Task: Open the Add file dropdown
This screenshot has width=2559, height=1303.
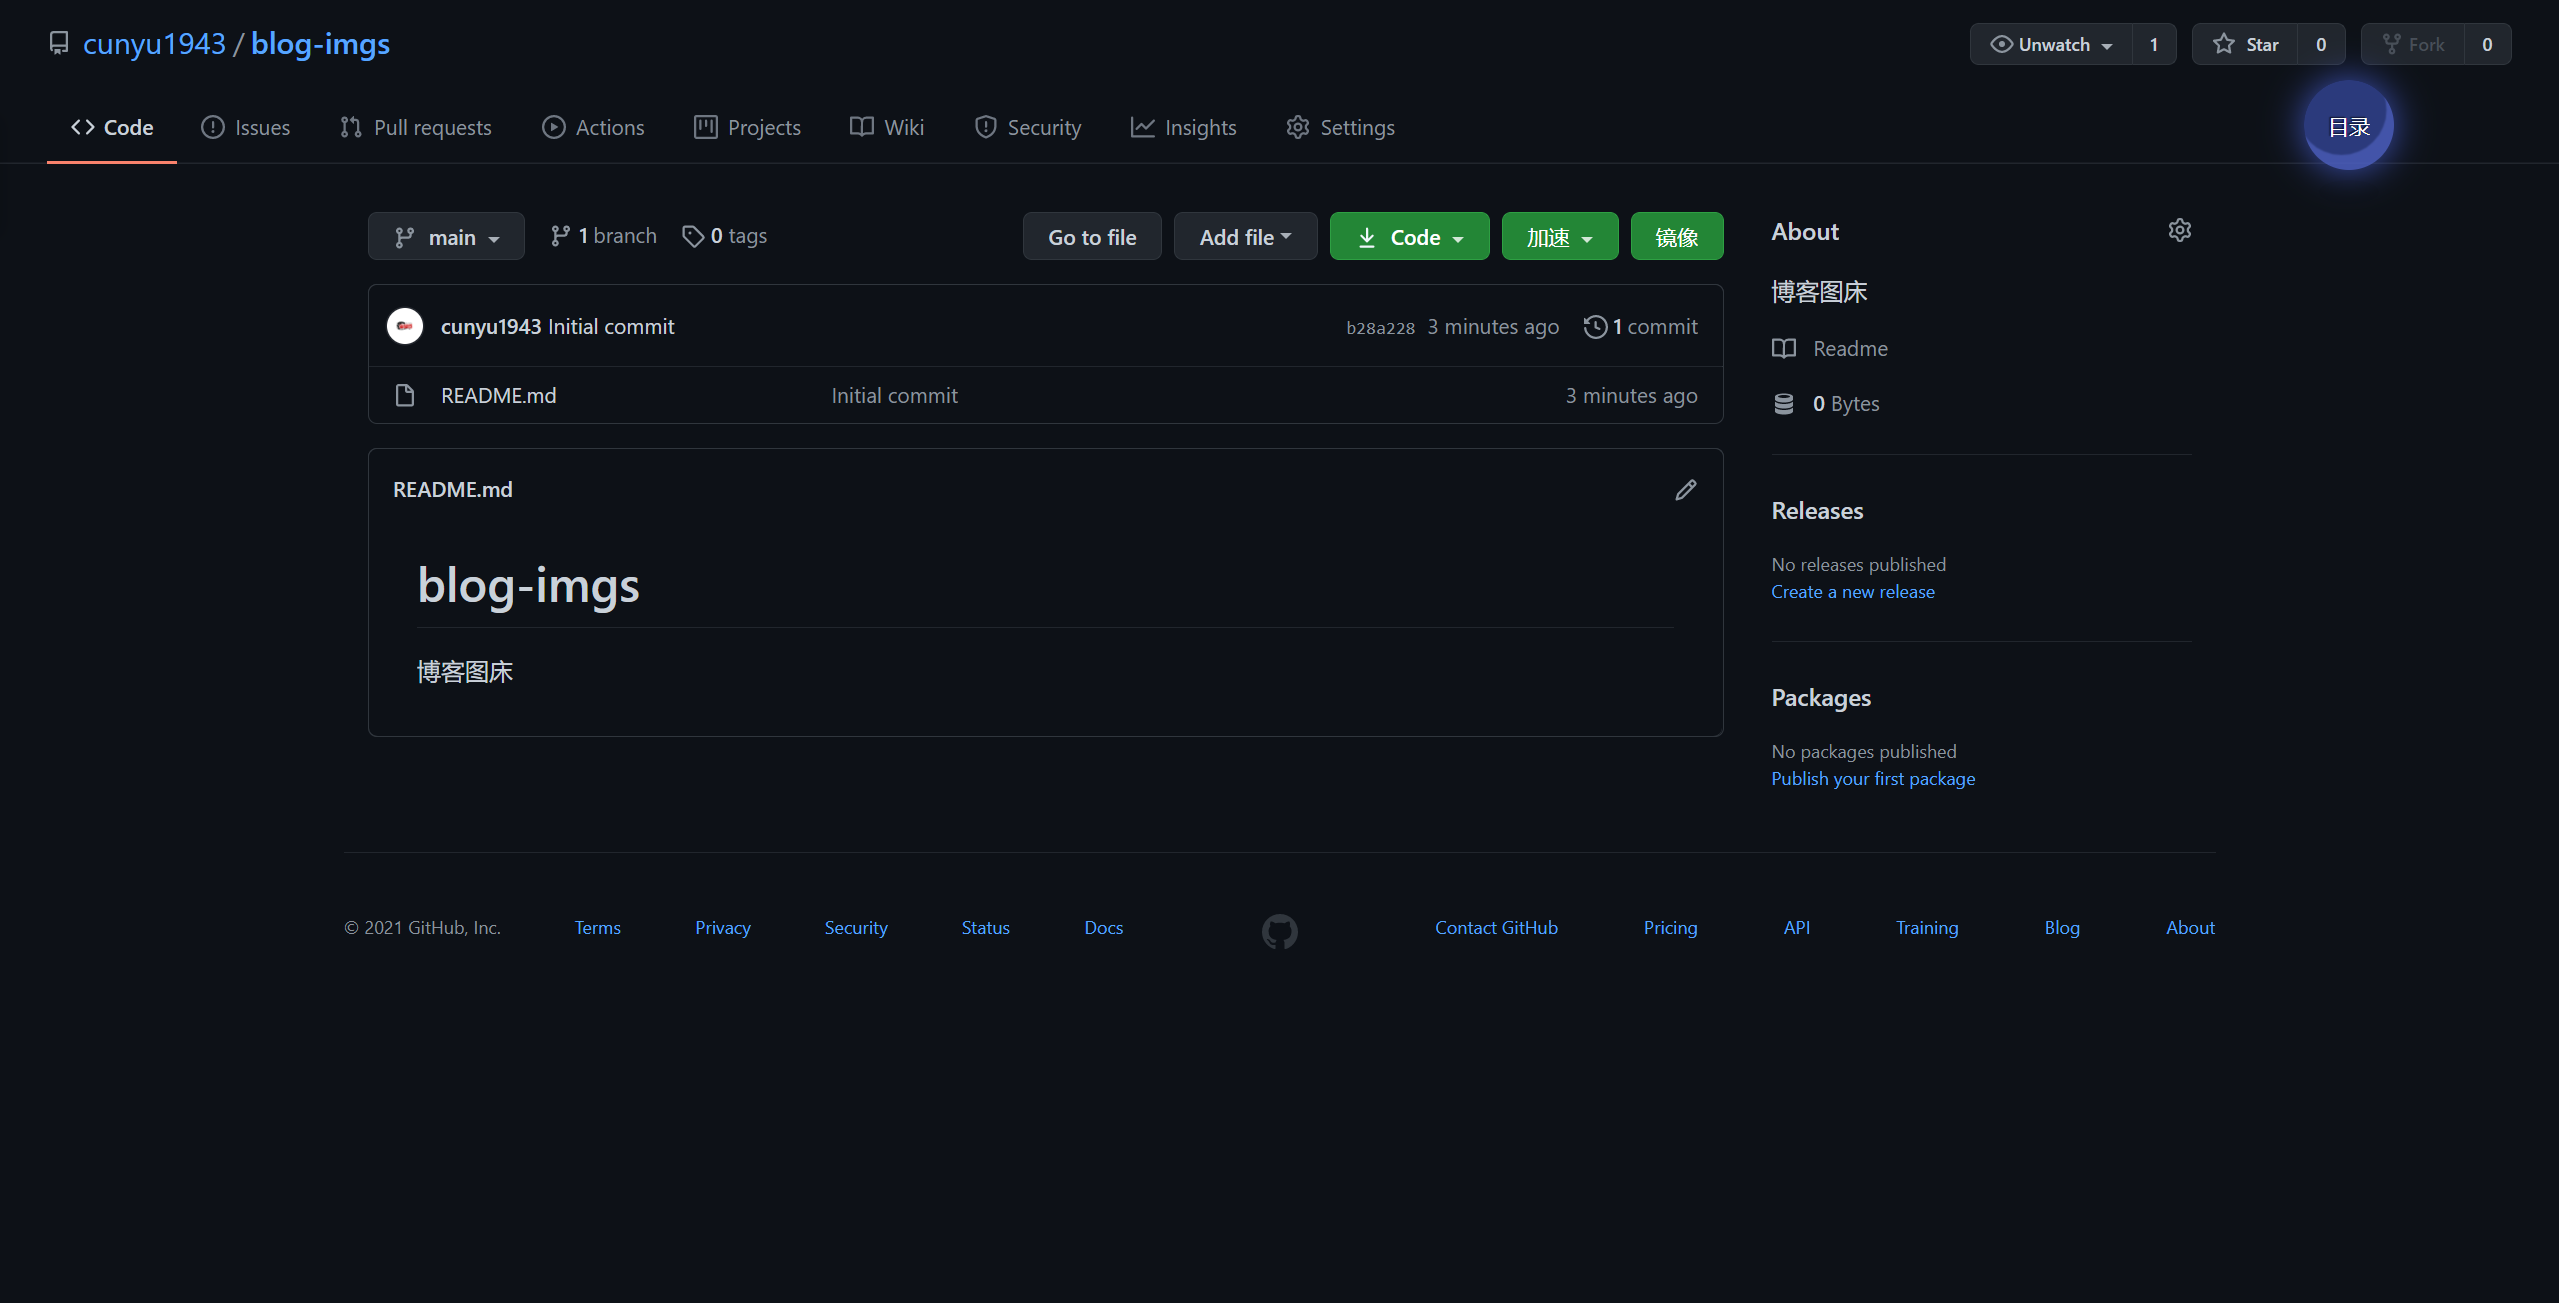Action: [1245, 237]
